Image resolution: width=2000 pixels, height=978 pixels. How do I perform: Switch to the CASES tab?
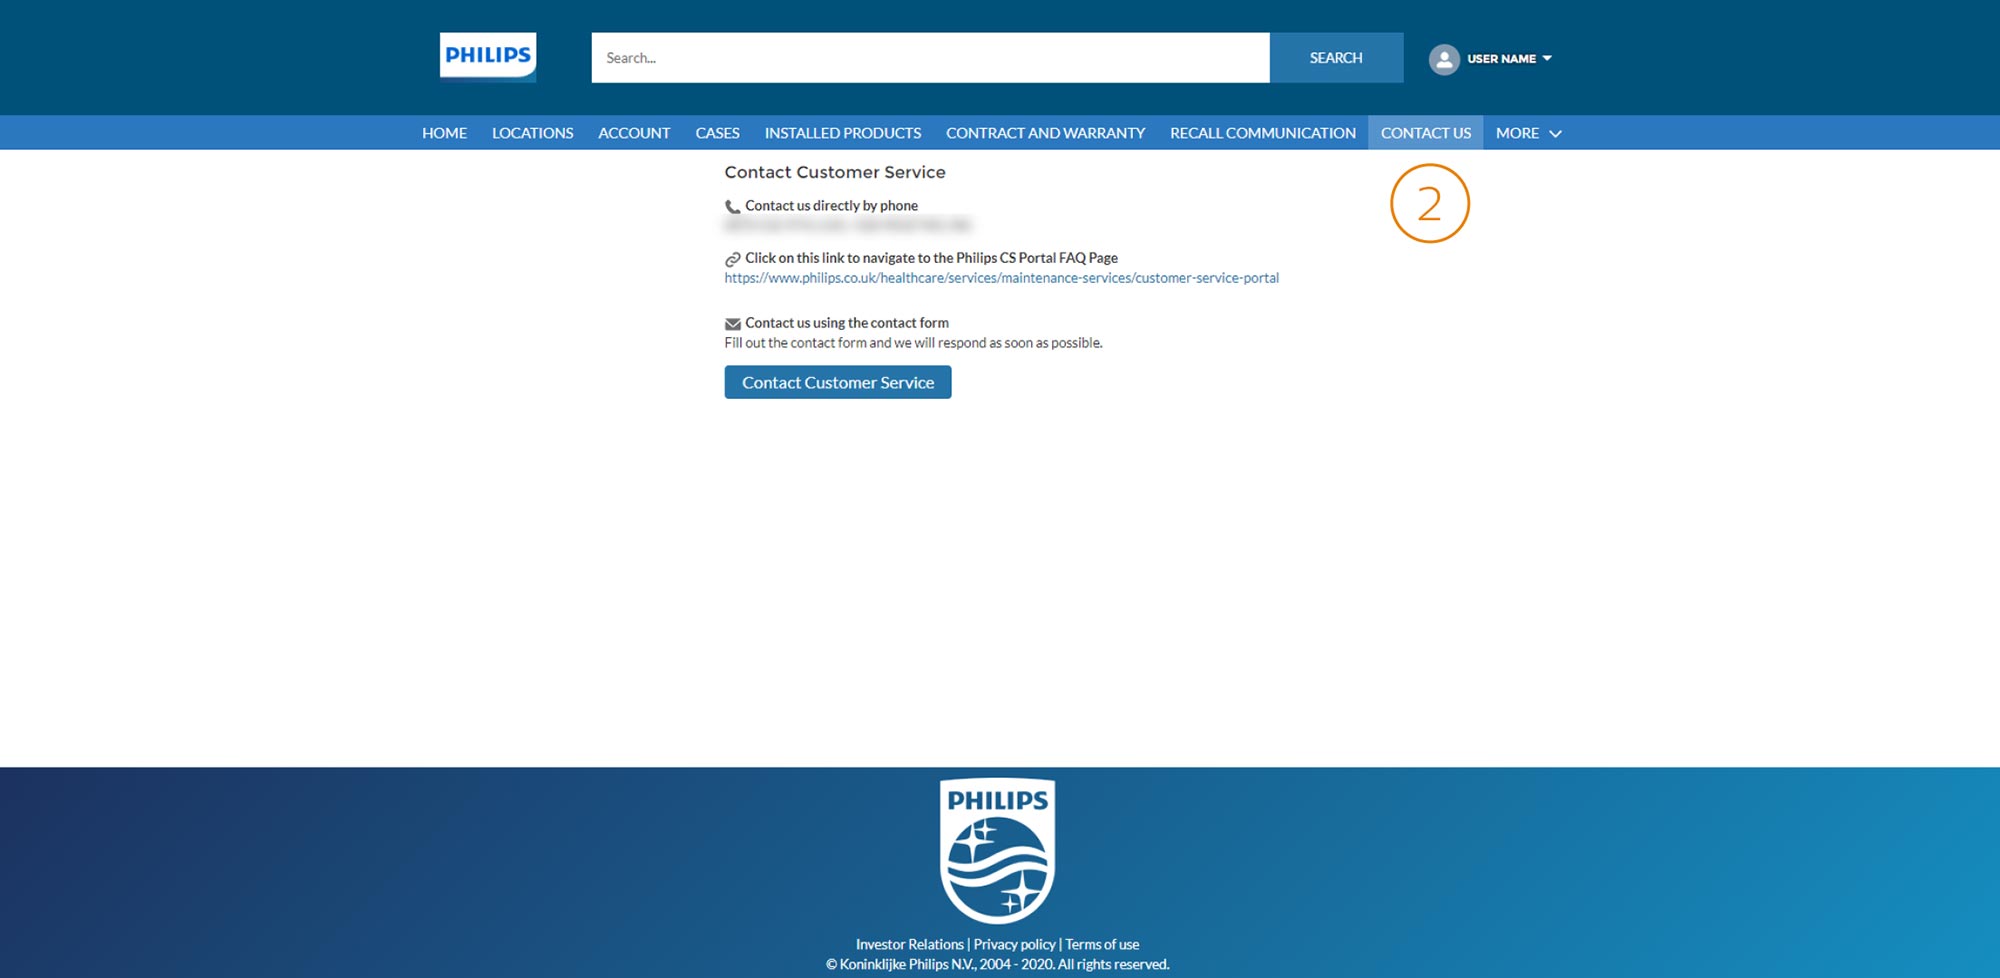[x=717, y=133]
